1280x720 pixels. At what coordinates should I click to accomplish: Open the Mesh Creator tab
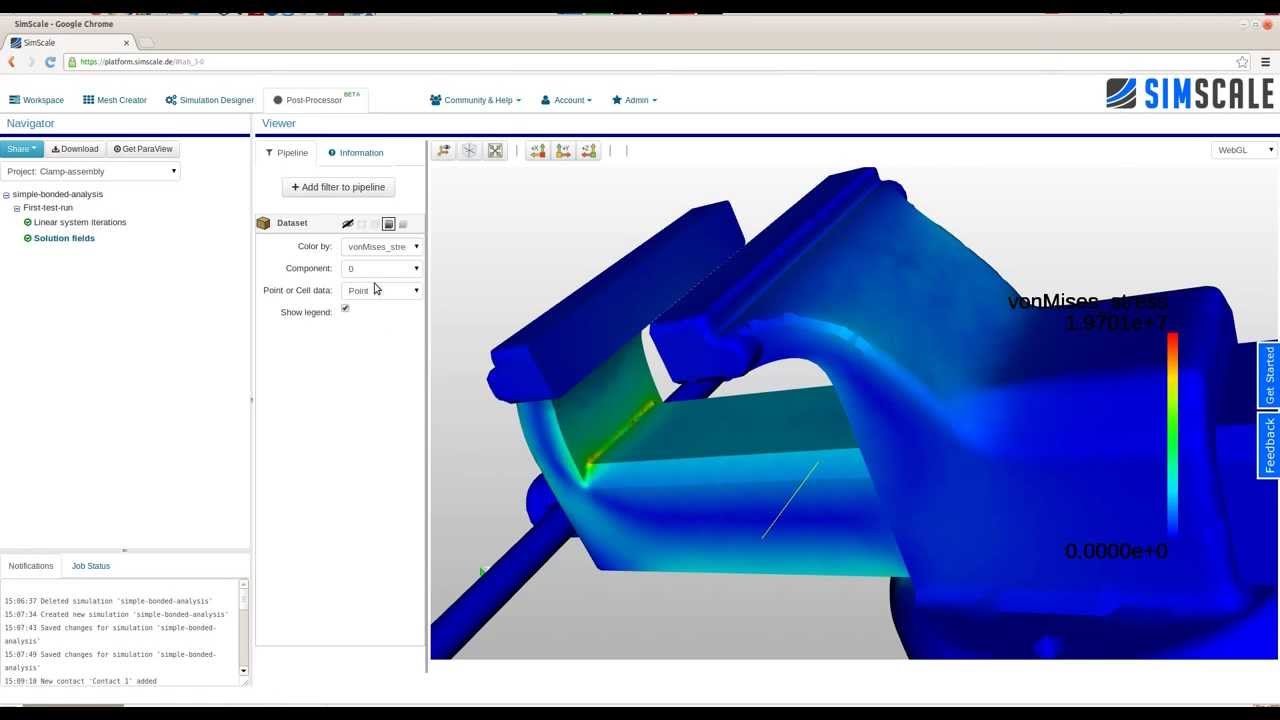click(x=115, y=100)
